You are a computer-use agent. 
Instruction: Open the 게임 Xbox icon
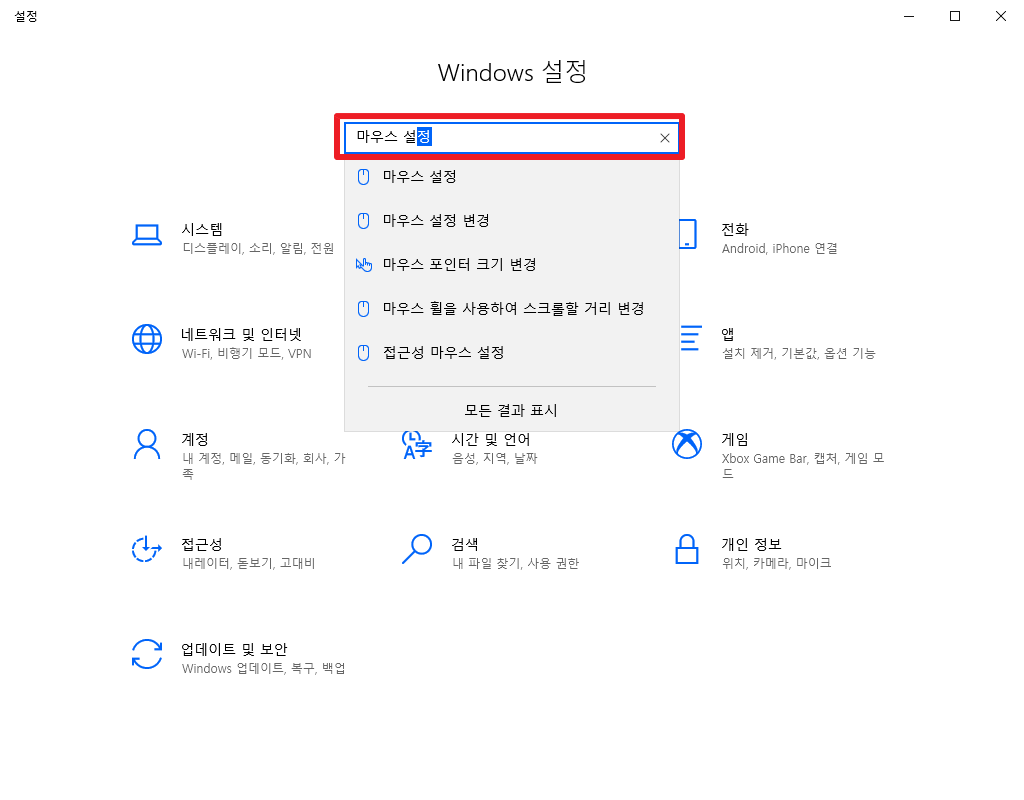coord(687,445)
